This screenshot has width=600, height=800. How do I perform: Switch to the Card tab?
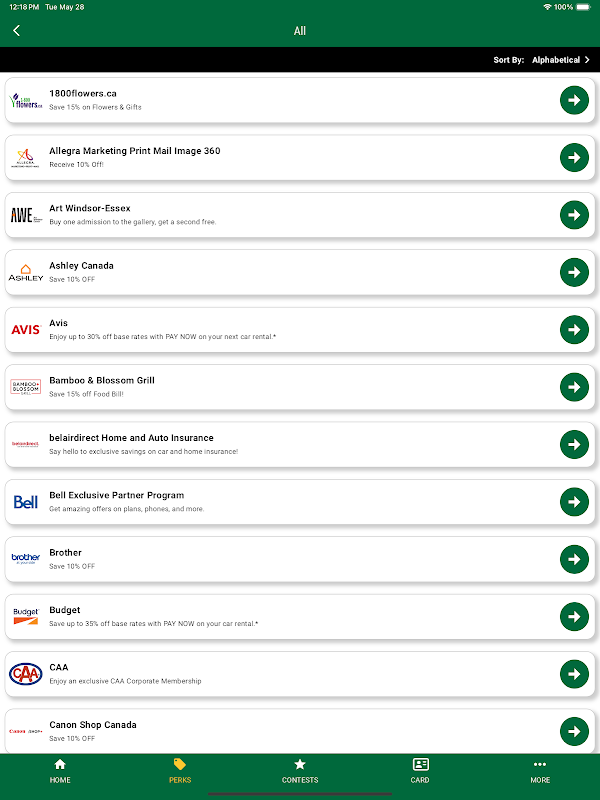click(420, 770)
